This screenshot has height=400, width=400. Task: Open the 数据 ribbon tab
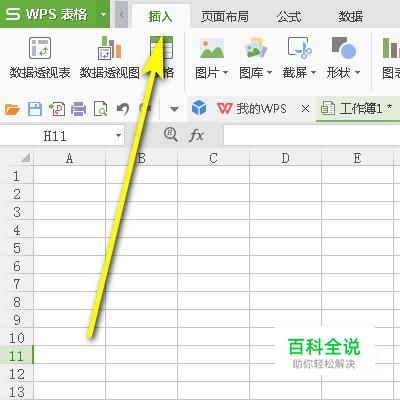351,16
